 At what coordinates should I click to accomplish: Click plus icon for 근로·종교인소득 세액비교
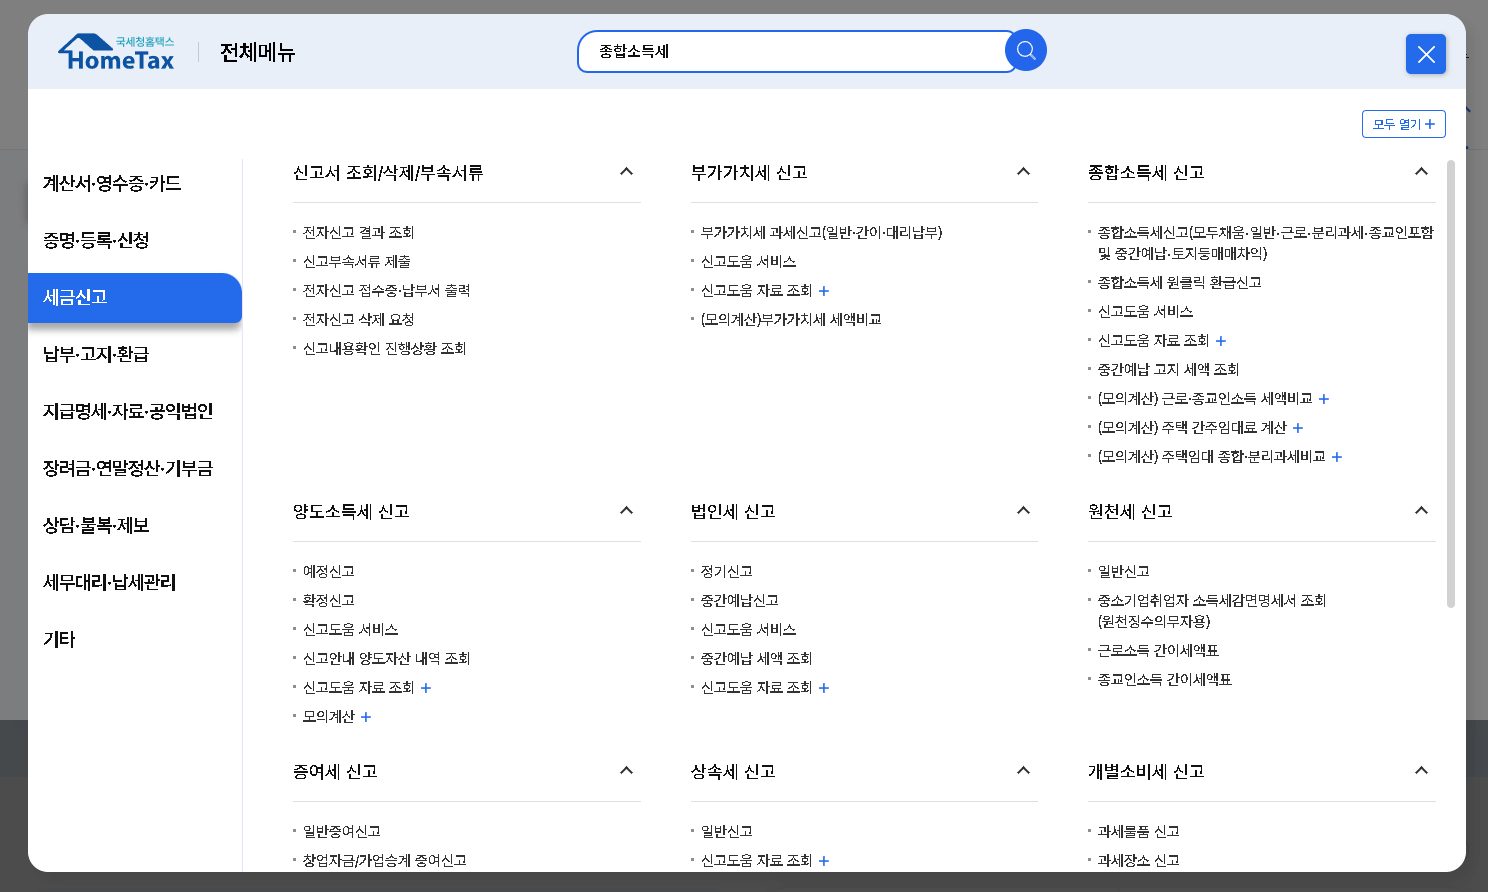pos(1324,399)
